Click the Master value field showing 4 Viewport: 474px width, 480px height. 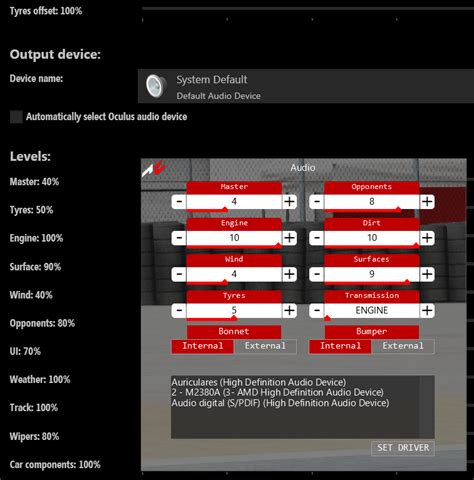point(234,202)
